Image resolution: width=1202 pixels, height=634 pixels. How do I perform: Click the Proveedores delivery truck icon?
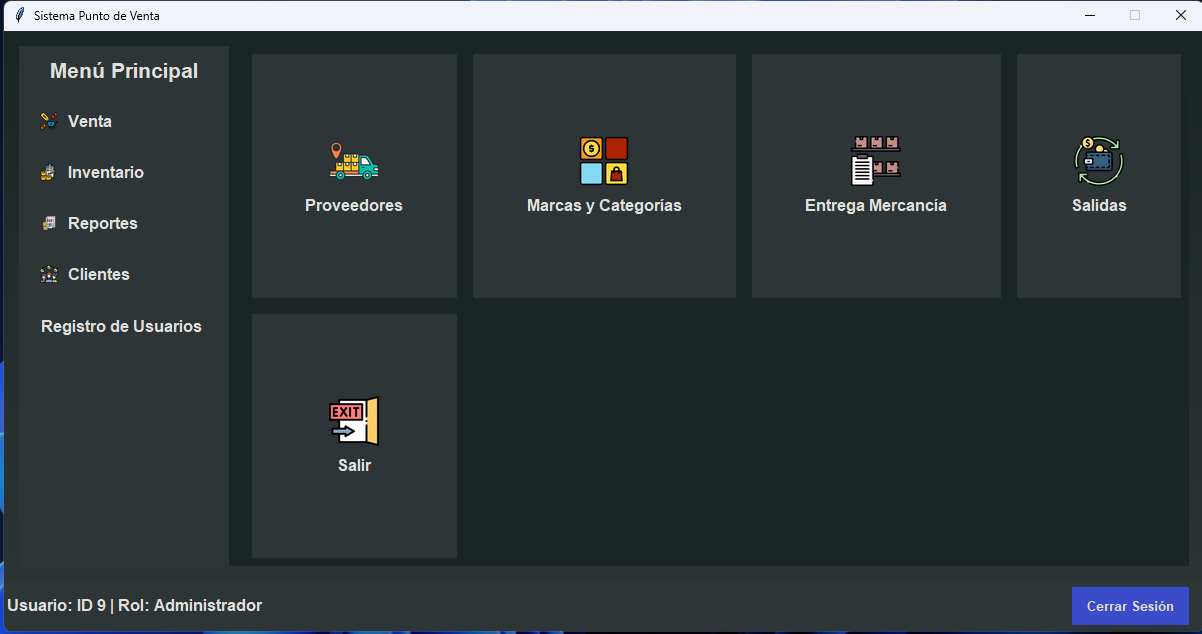(354, 161)
